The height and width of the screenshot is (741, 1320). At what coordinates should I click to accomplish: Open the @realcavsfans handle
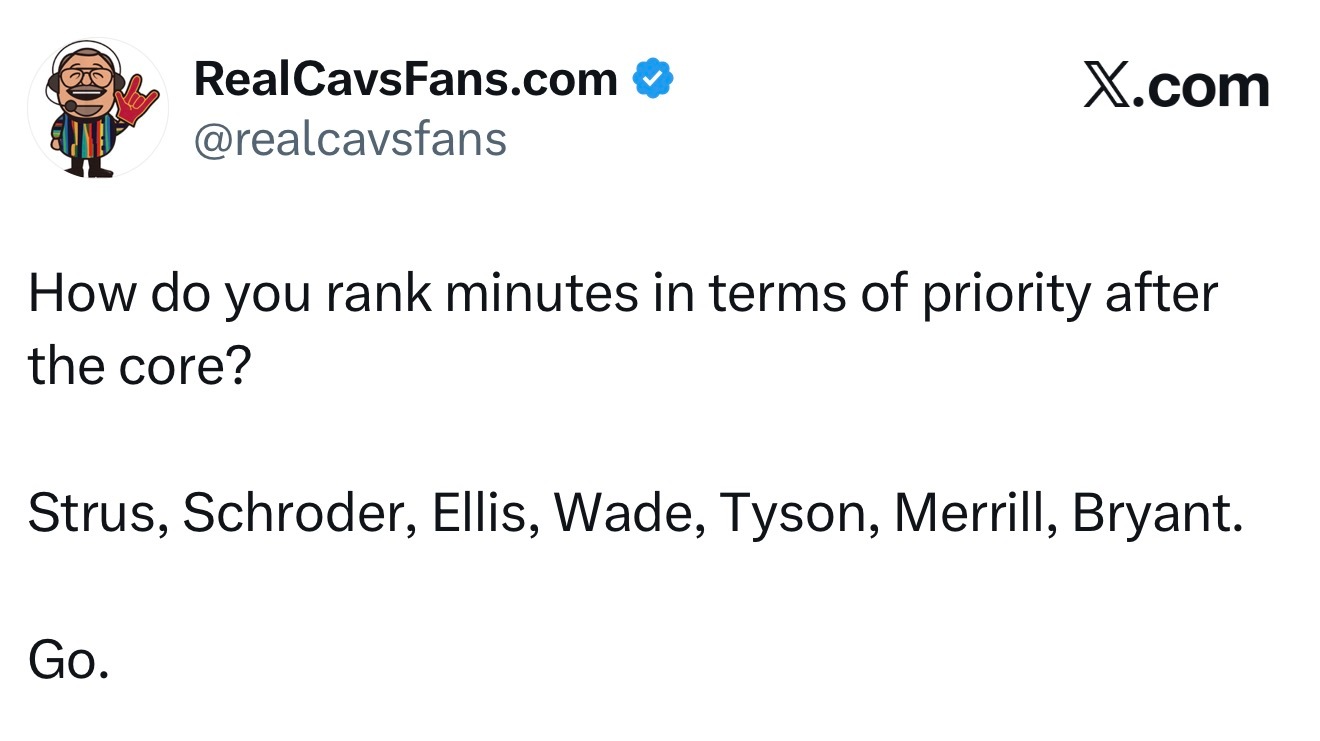point(350,139)
